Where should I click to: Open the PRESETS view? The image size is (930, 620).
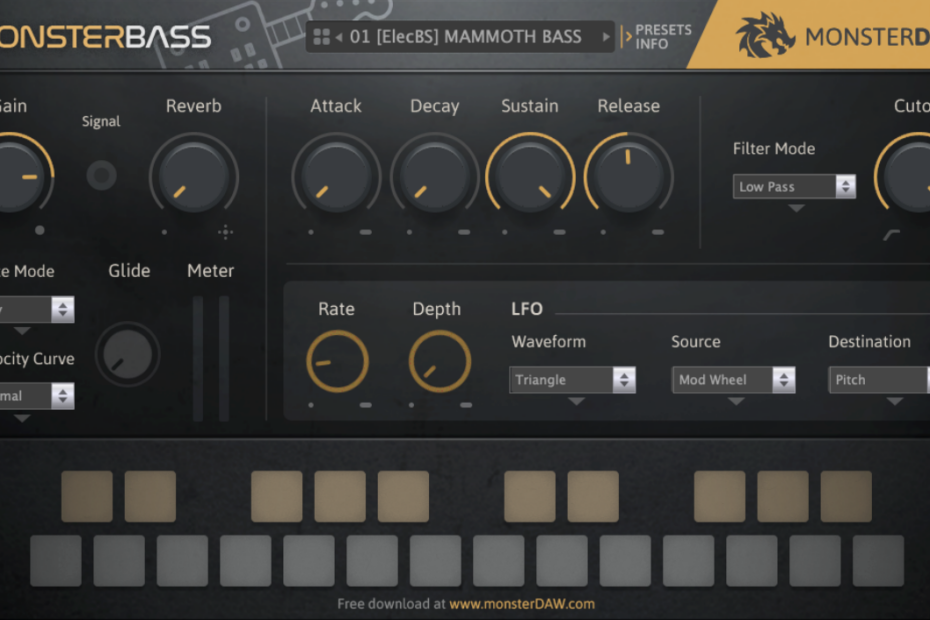pos(663,30)
